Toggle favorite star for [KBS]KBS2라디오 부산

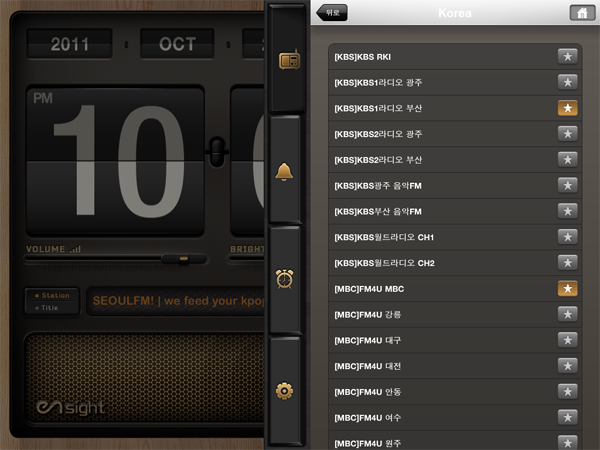click(x=567, y=160)
